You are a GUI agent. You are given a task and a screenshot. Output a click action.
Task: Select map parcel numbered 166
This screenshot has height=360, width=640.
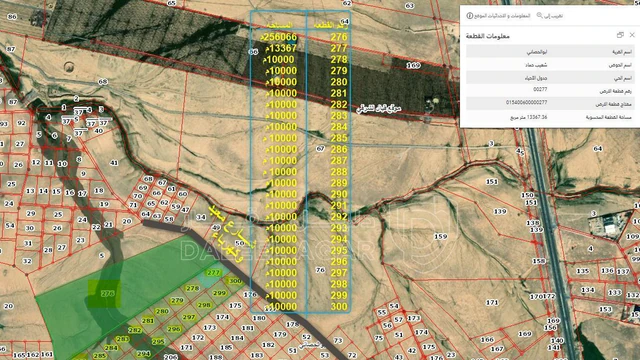tap(487, 339)
